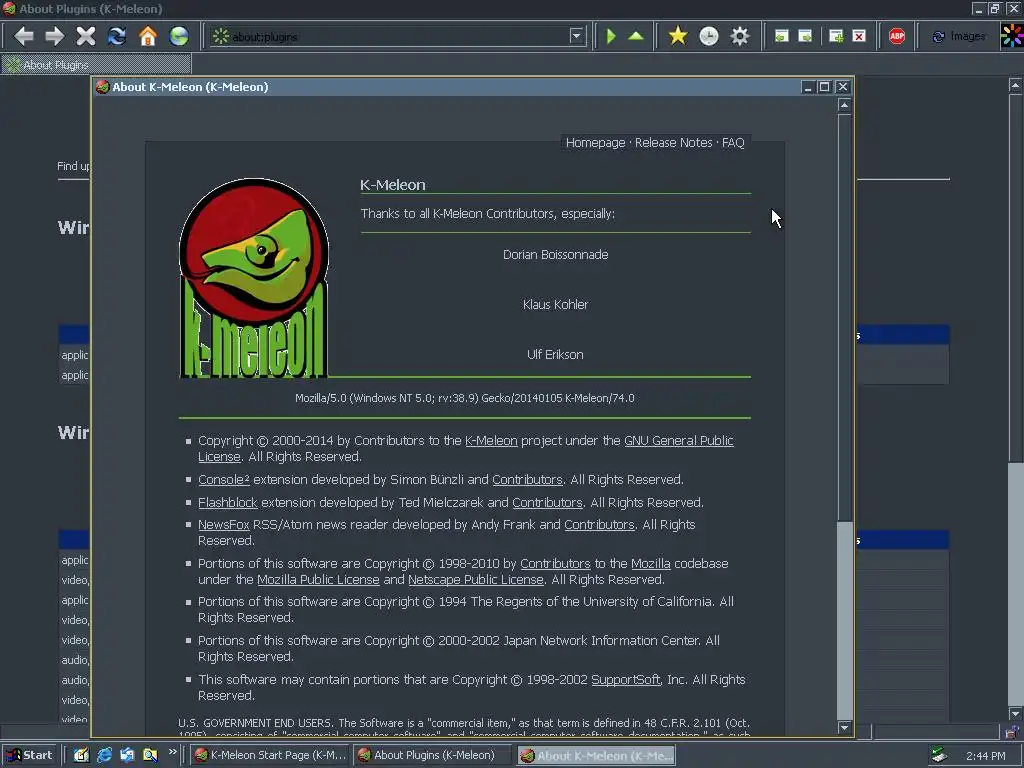Image resolution: width=1024 pixels, height=768 pixels.
Task: Go back using the Back arrow
Action: click(x=24, y=36)
